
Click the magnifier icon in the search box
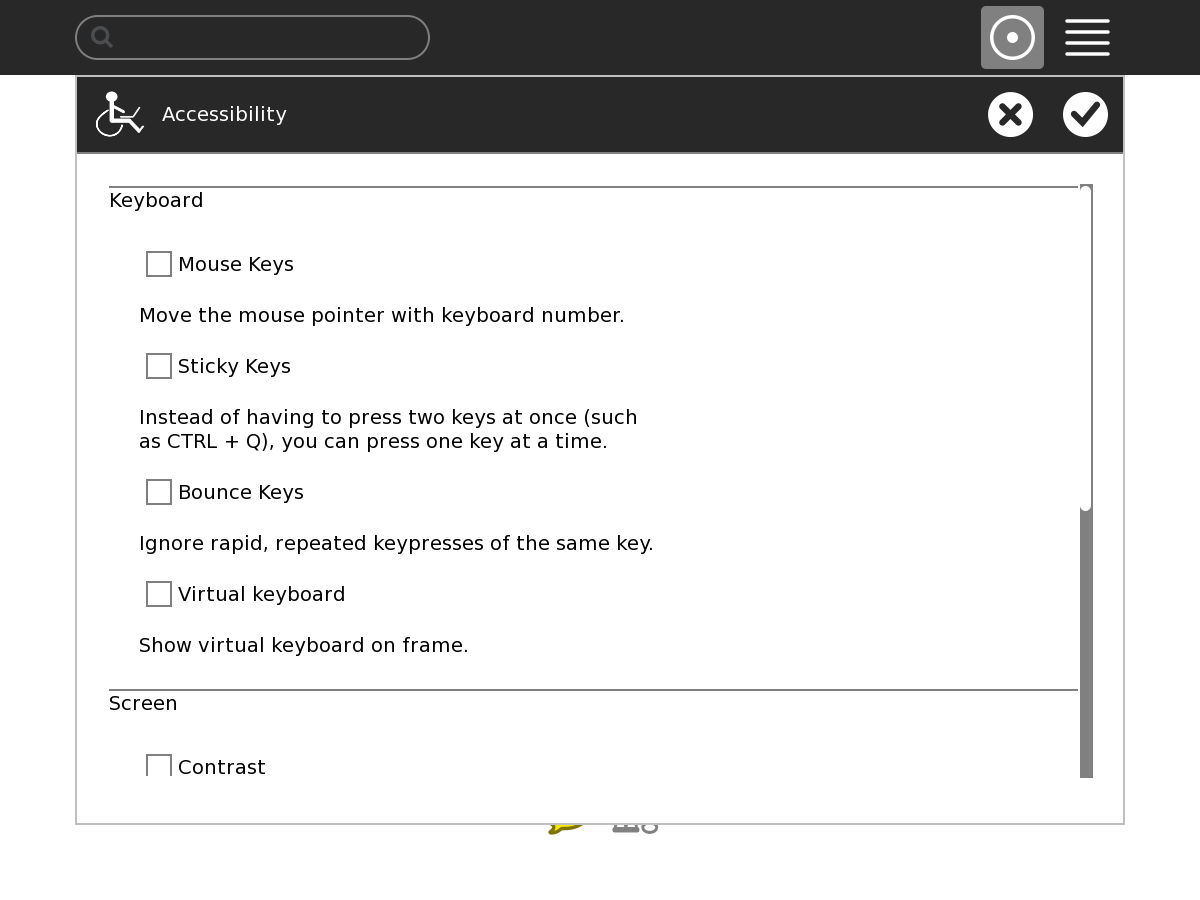tap(102, 38)
